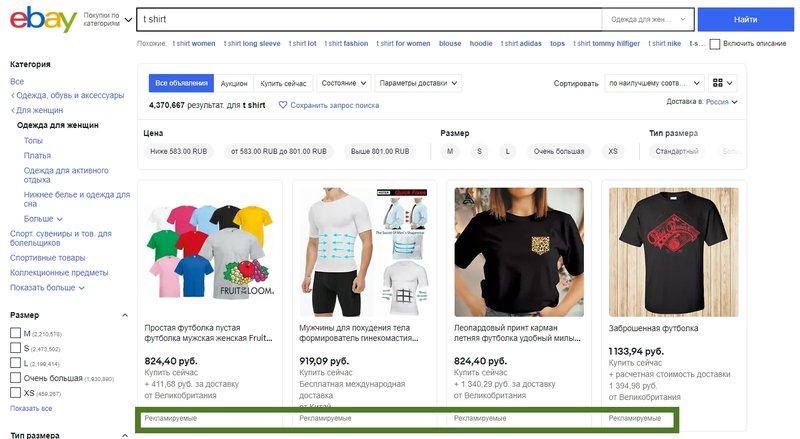Open Спортивные товары category
The image size is (800, 439).
[x=47, y=258]
